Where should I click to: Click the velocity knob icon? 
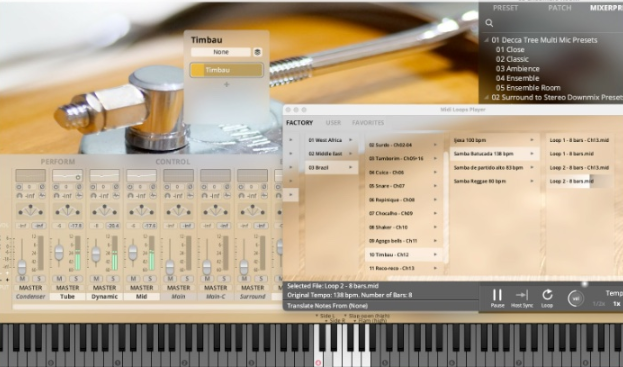click(x=575, y=299)
